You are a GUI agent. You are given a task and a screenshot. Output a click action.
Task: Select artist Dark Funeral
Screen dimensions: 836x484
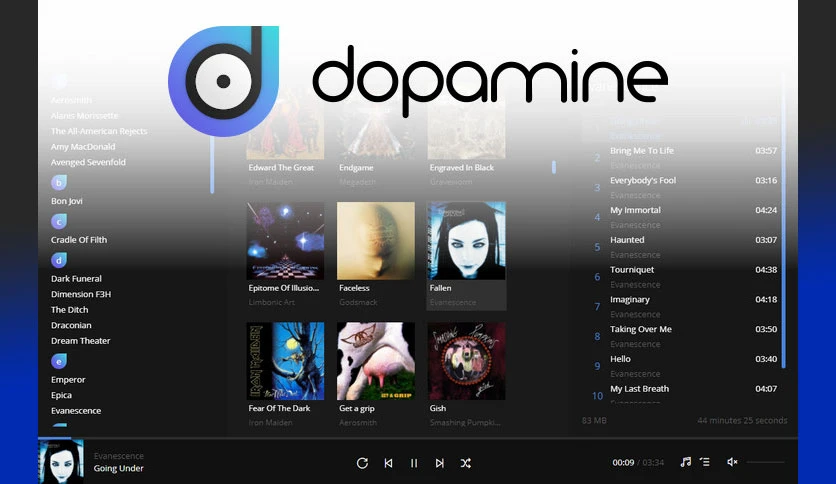[x=76, y=279]
